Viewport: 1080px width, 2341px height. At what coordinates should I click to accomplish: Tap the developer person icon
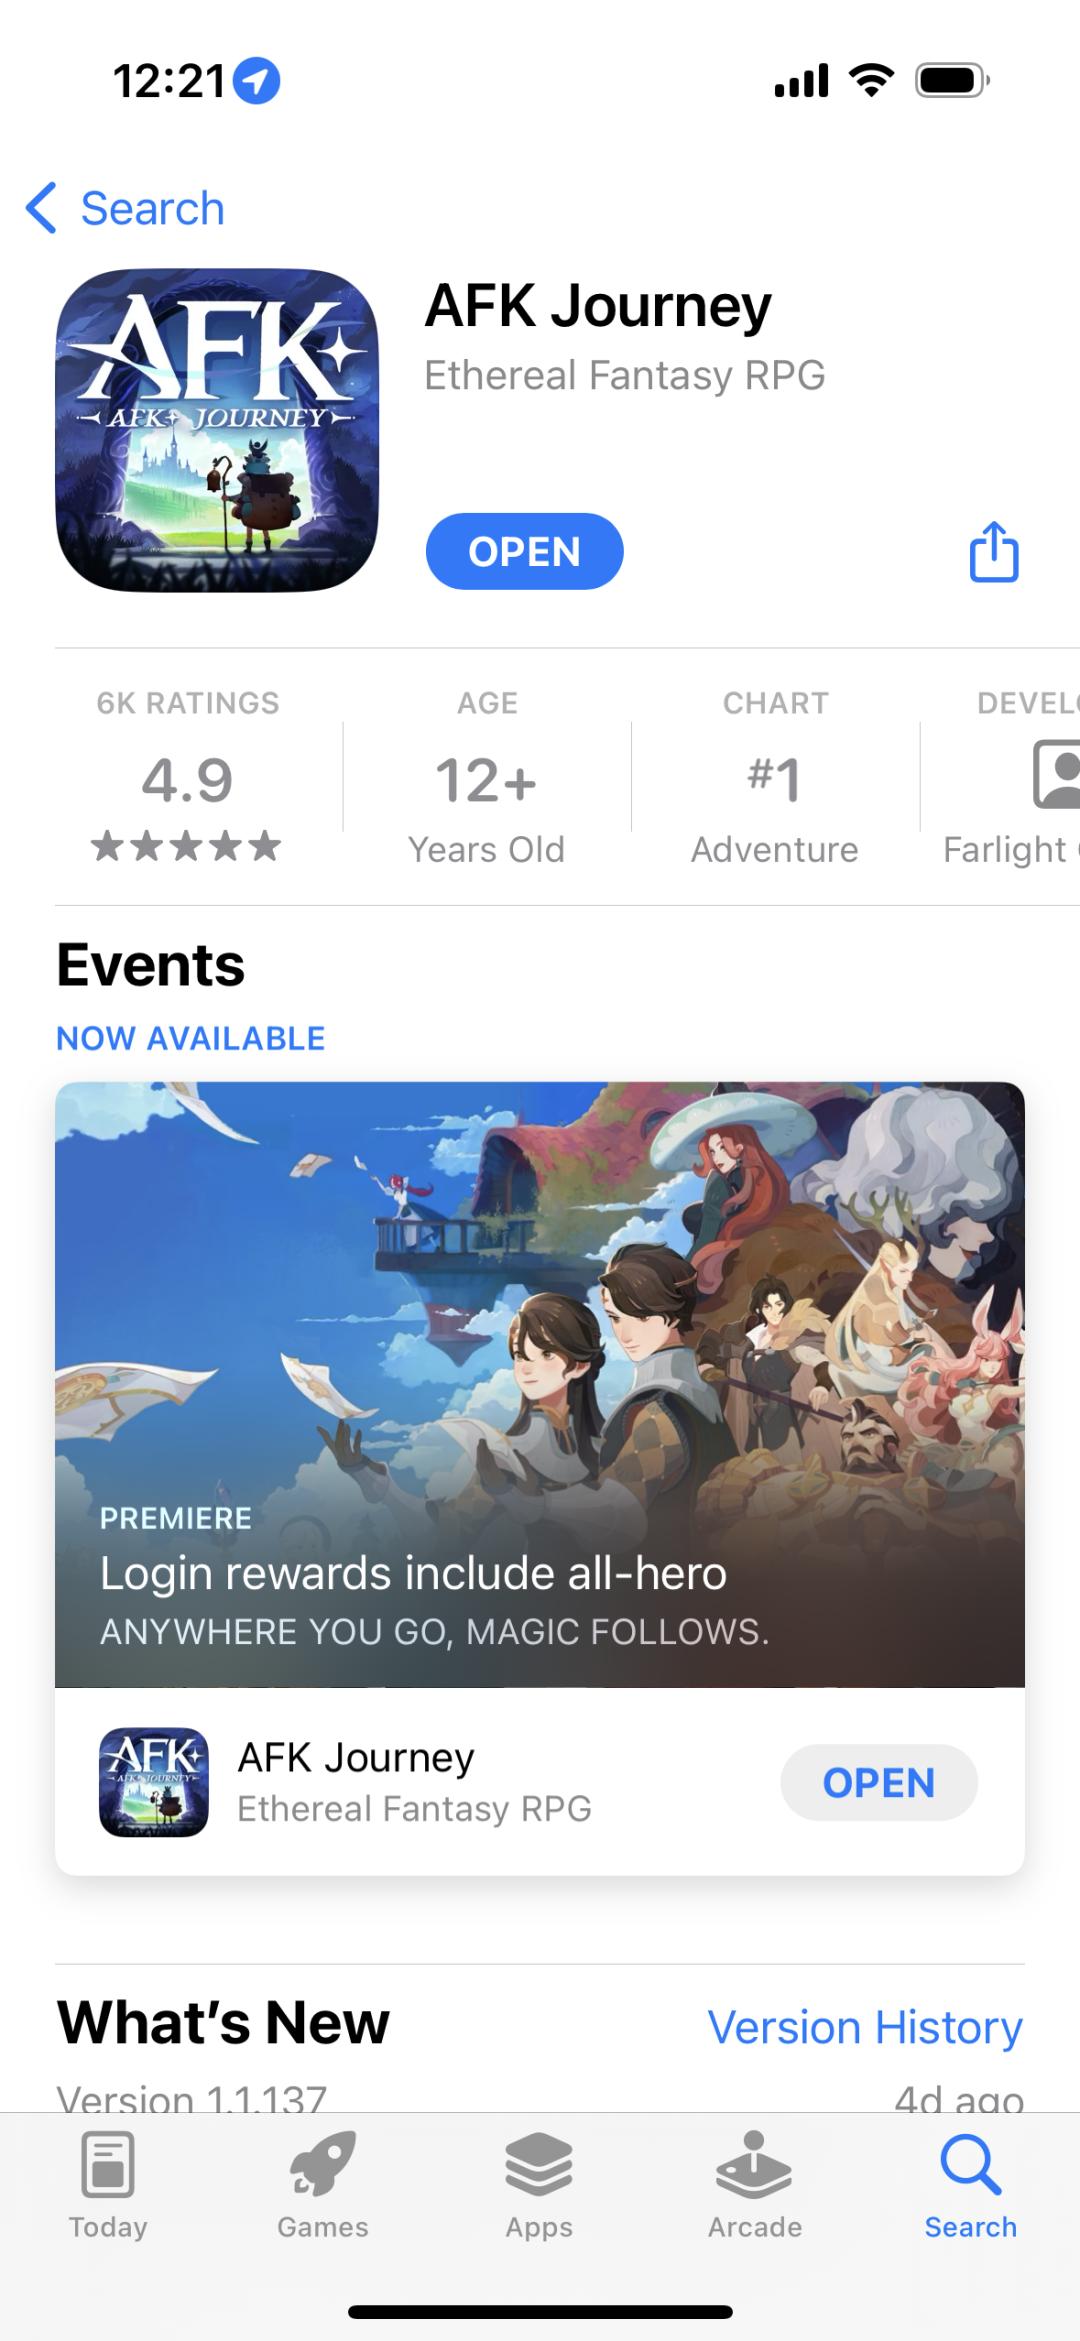click(x=1056, y=774)
